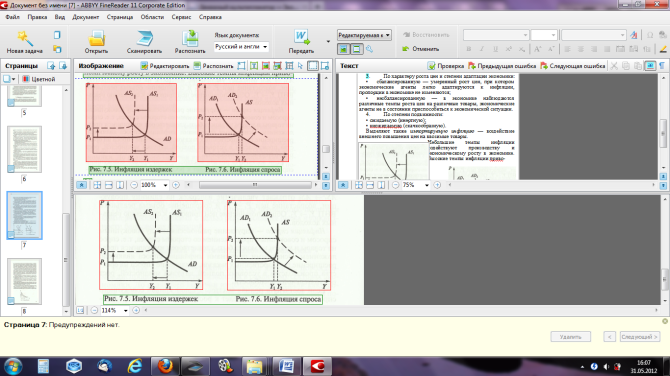The height and width of the screenshot is (376, 670).
Task: Toggle the pin button at Текст panel bottom-left
Action: point(343,185)
